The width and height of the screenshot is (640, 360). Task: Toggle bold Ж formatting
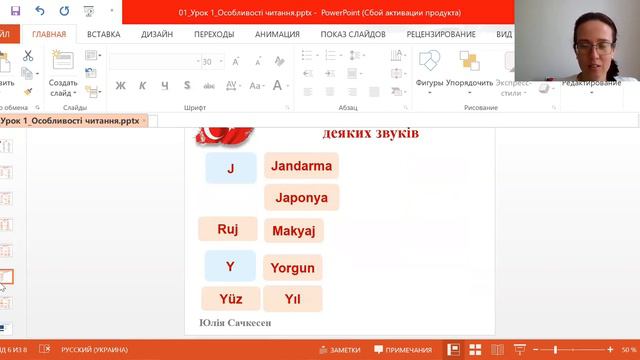120,86
